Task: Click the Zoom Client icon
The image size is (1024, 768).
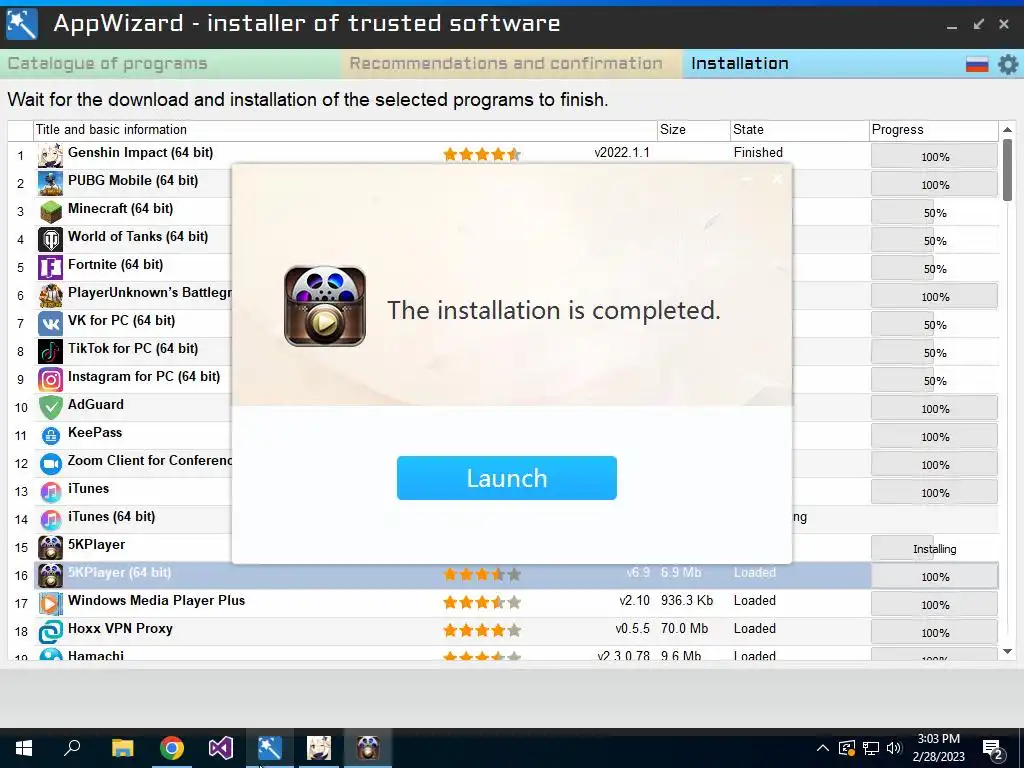Action: [x=50, y=464]
